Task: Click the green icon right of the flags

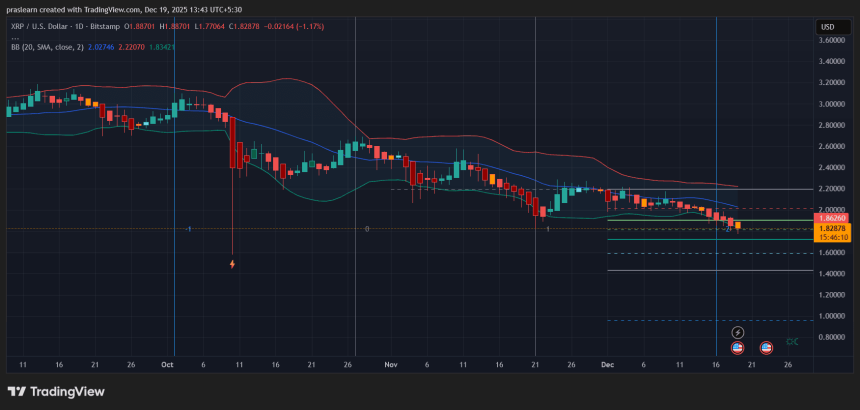Action: click(x=792, y=342)
